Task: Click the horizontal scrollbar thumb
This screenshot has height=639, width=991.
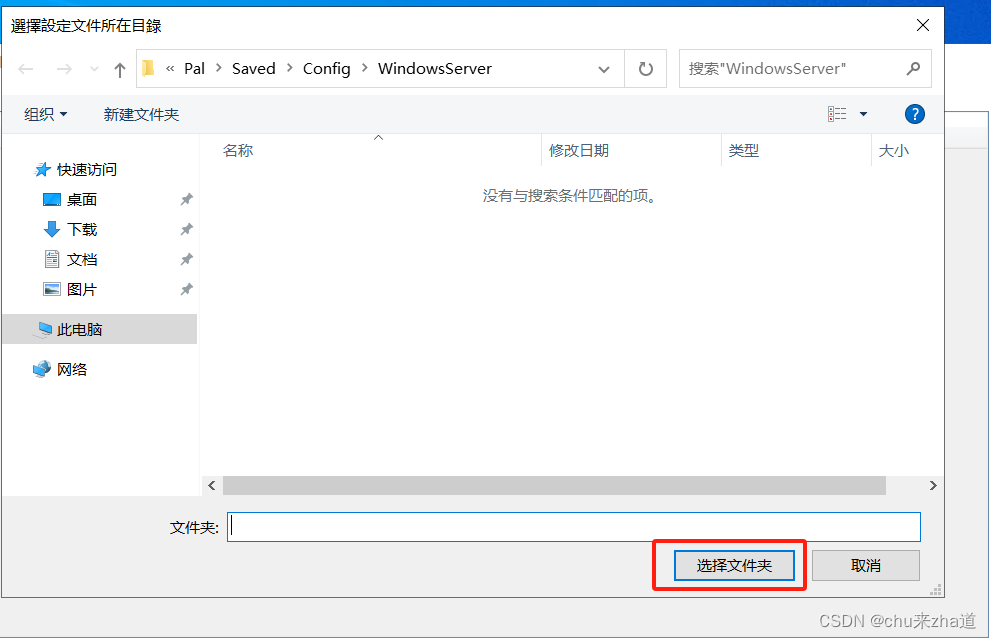Action: pyautogui.click(x=554, y=485)
